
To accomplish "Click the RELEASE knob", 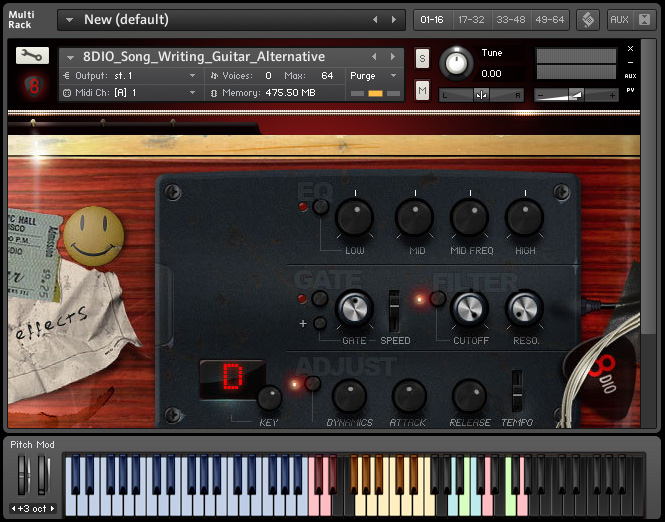I will 469,396.
